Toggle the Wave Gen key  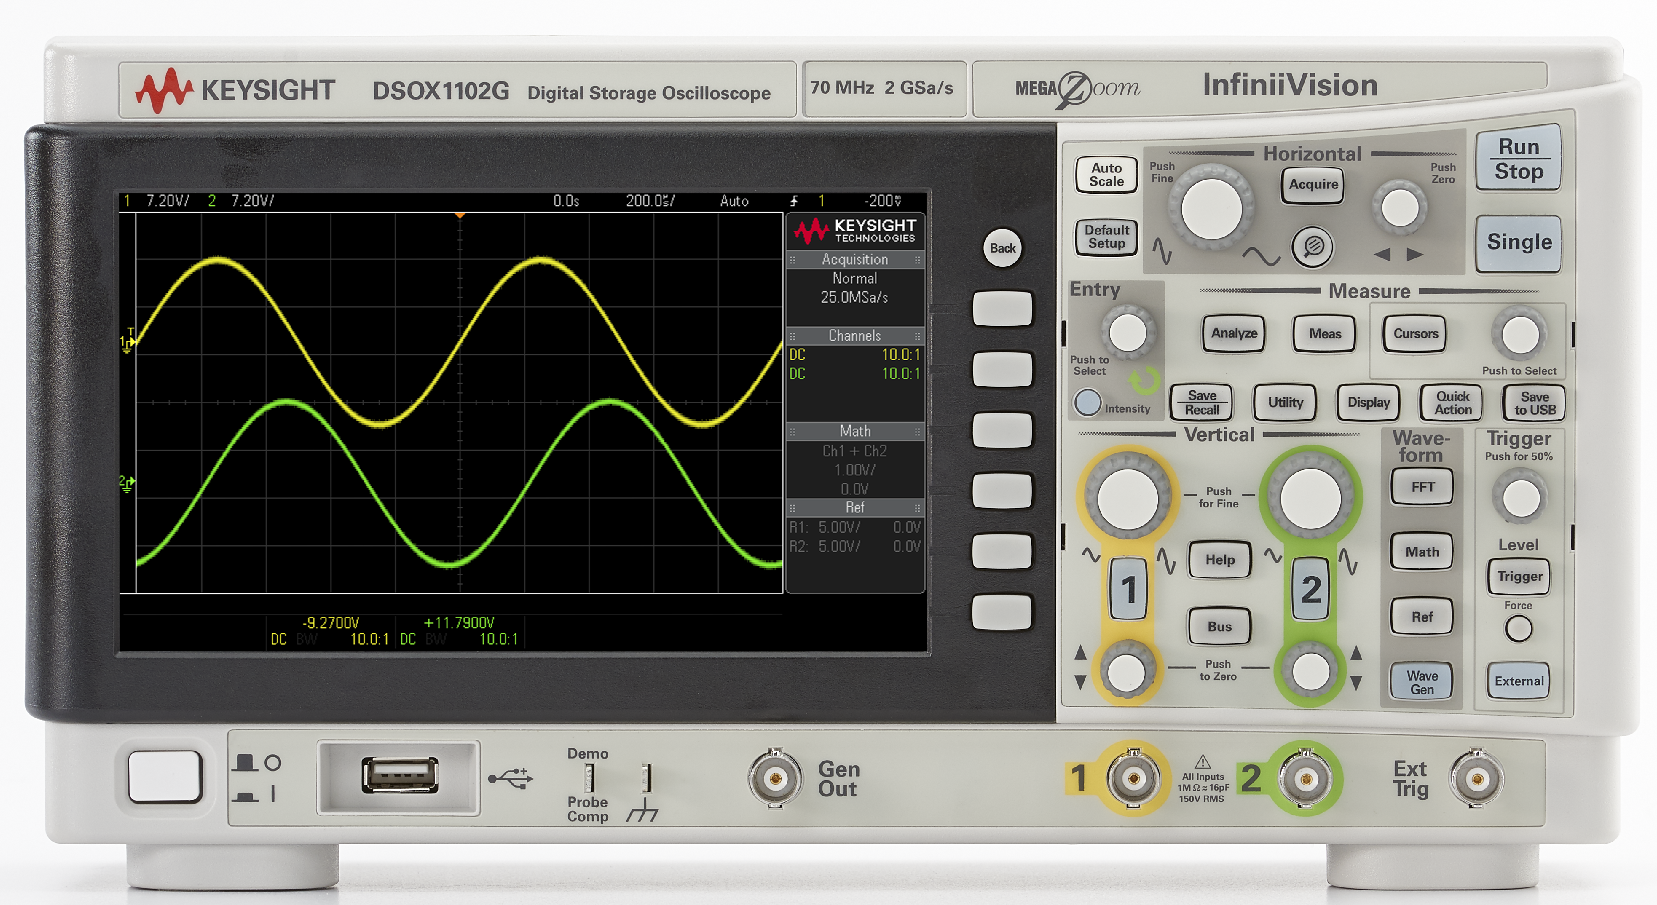(1422, 682)
